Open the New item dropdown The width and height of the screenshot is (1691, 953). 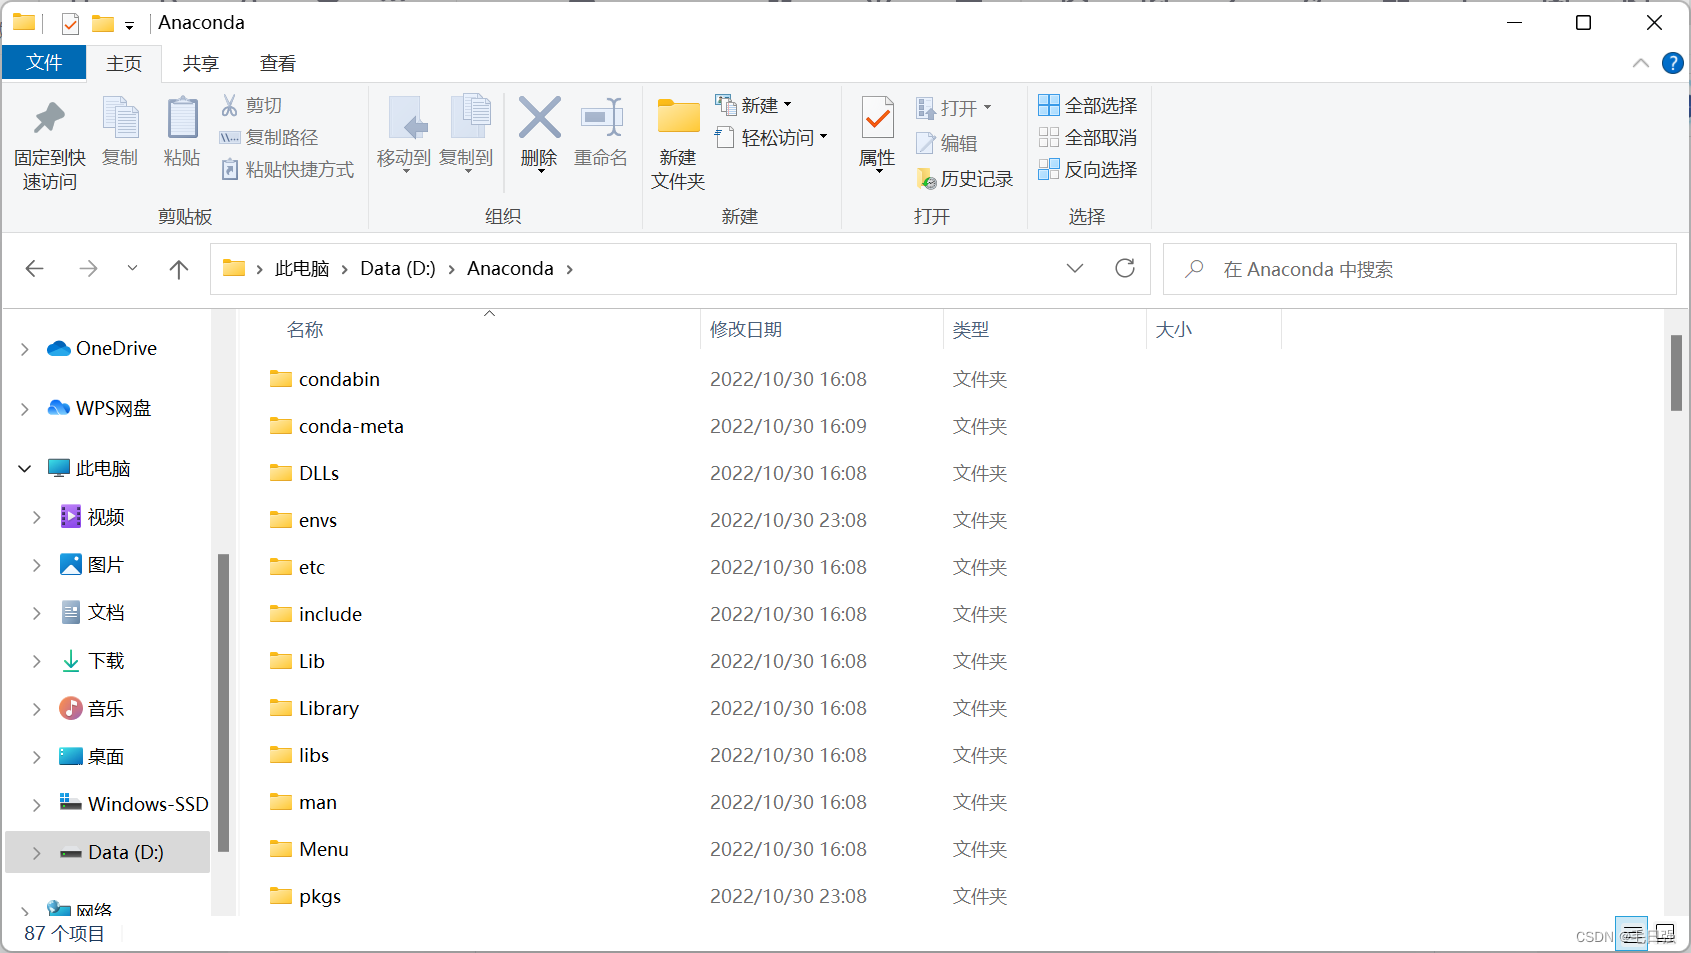[753, 105]
